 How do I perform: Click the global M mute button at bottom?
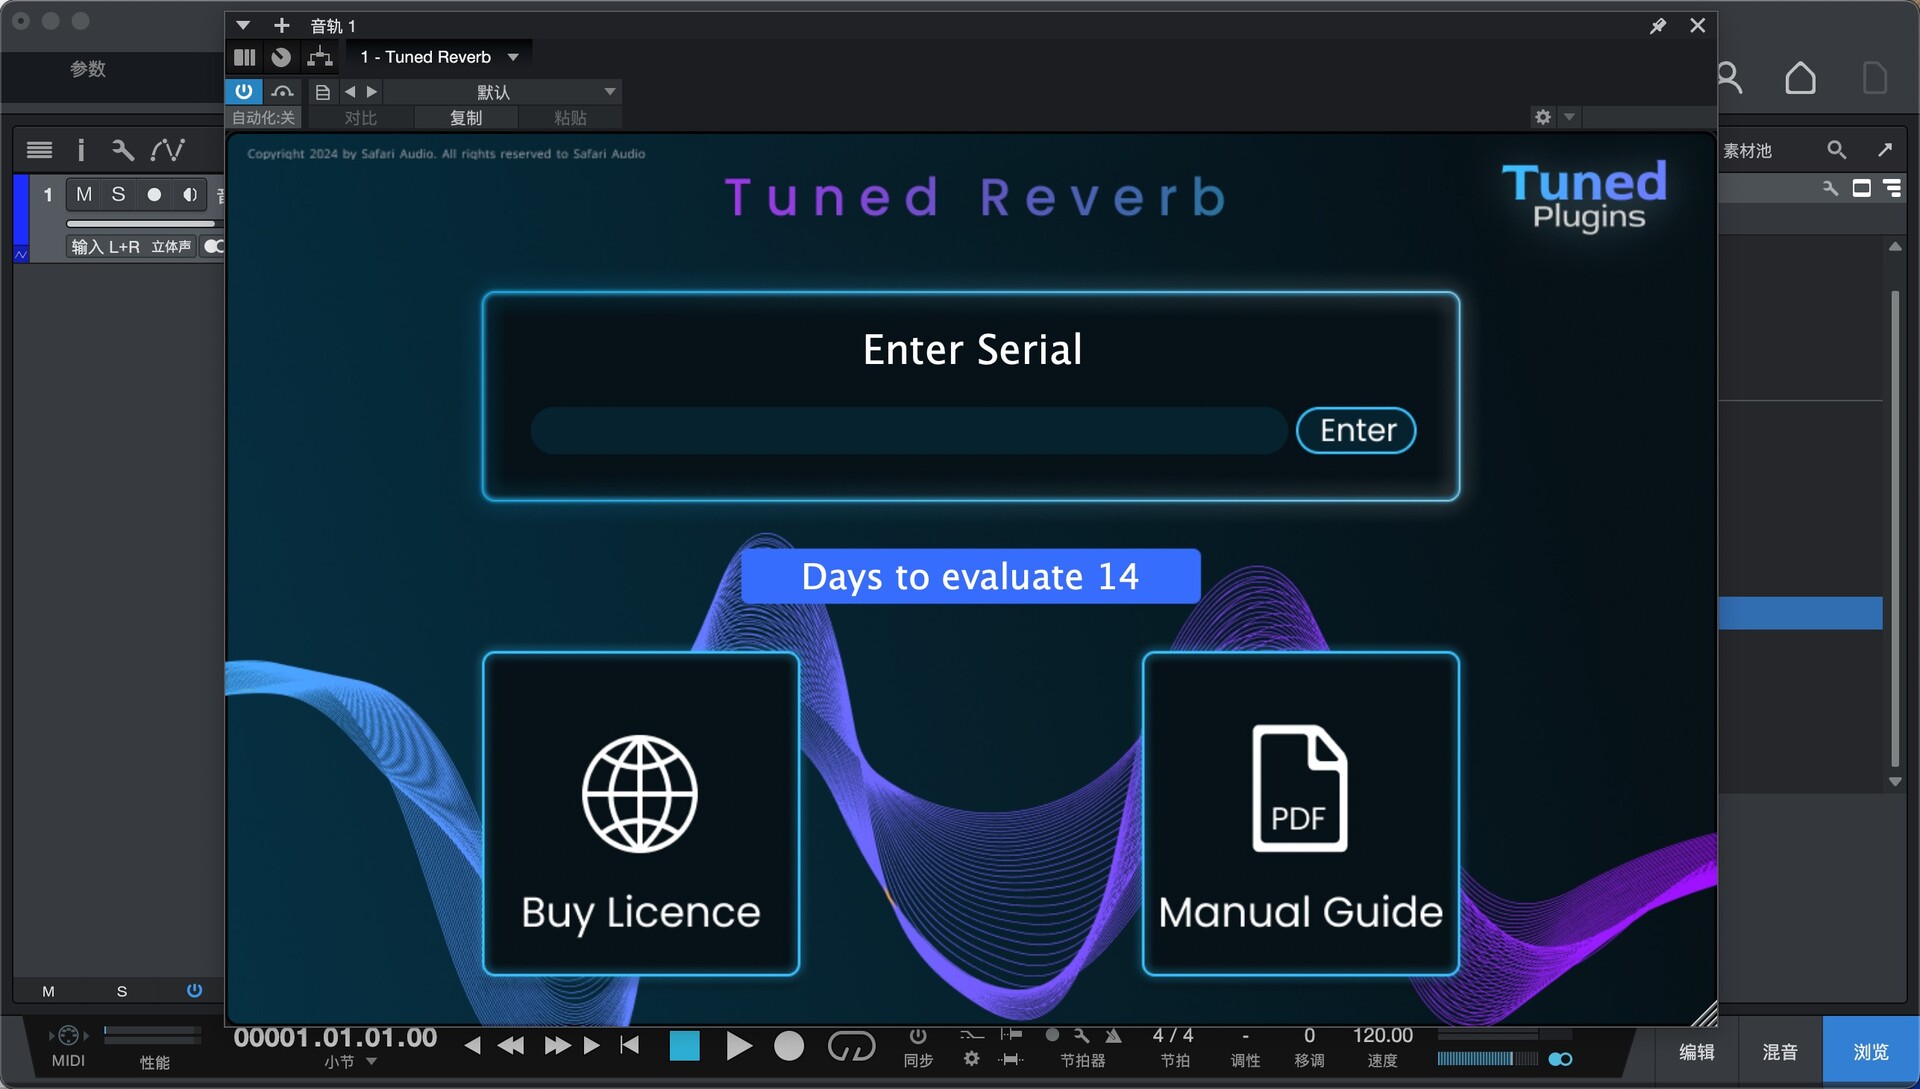pos(48,991)
